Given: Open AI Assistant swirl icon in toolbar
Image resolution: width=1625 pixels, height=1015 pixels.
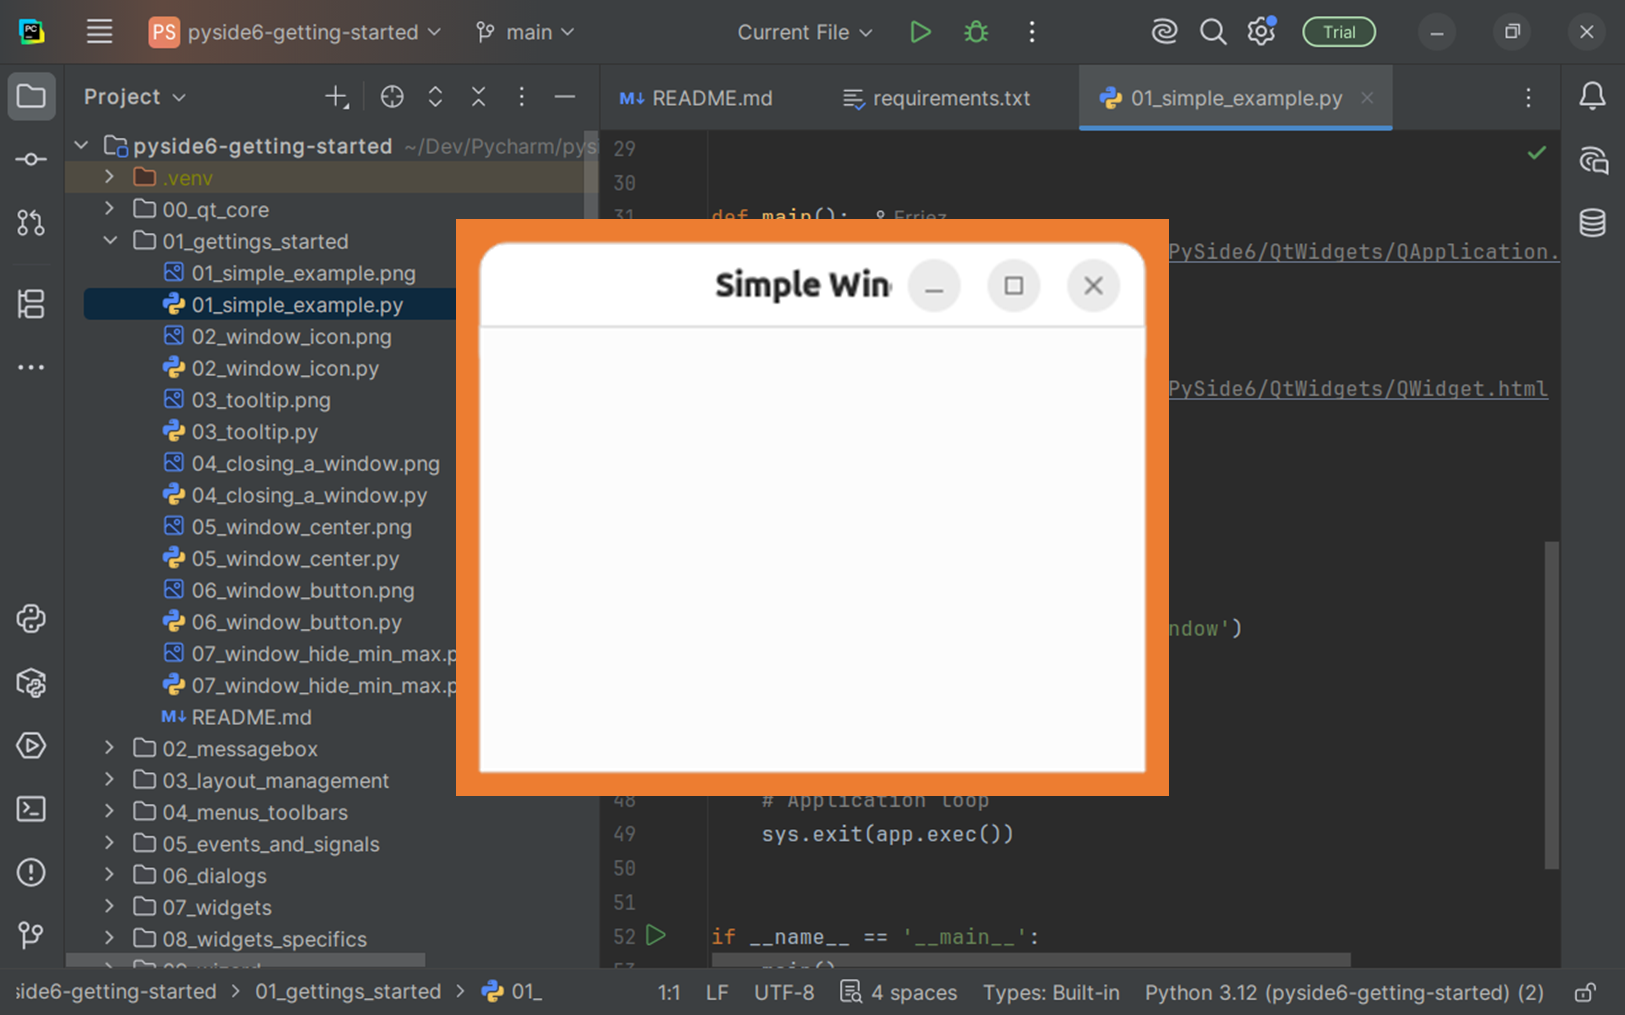Looking at the screenshot, I should coord(1164,32).
